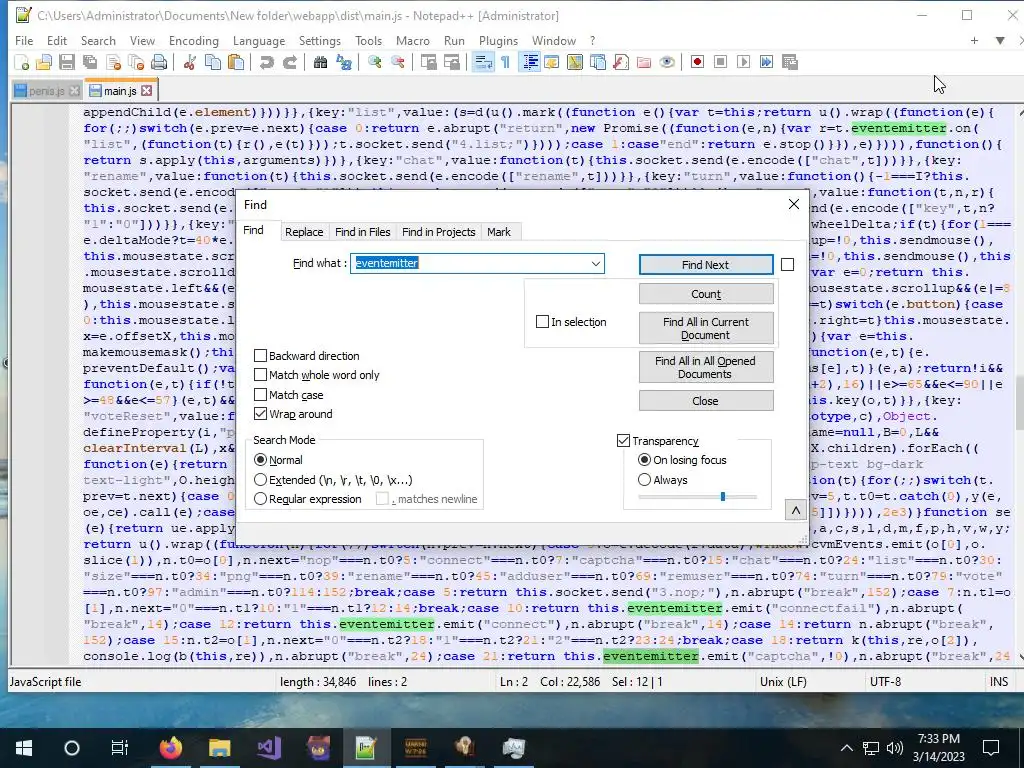Undo the last edit from the toolbar

[x=266, y=62]
